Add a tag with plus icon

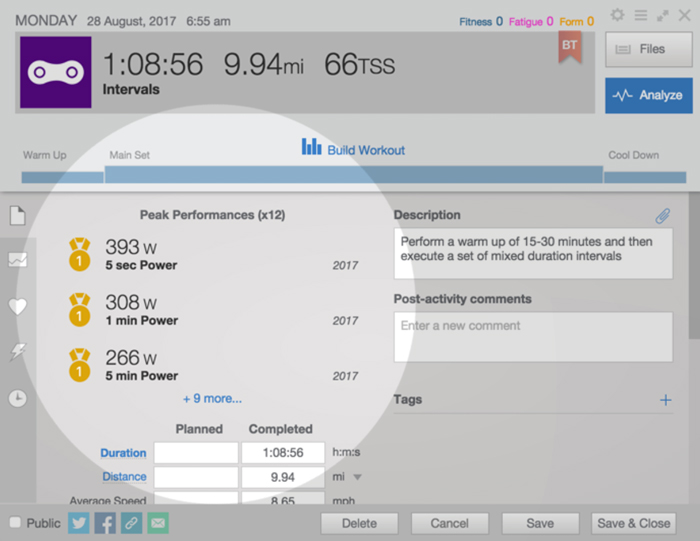click(x=665, y=400)
